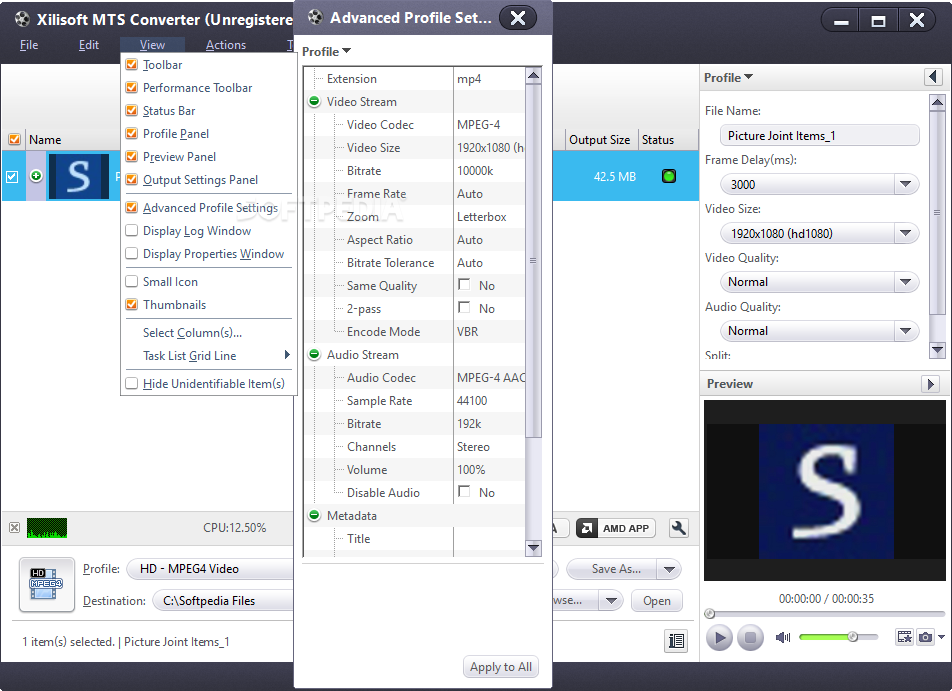This screenshot has width=952, height=691.
Task: Select the Video Codec MPEG-4 value
Action: [x=478, y=124]
